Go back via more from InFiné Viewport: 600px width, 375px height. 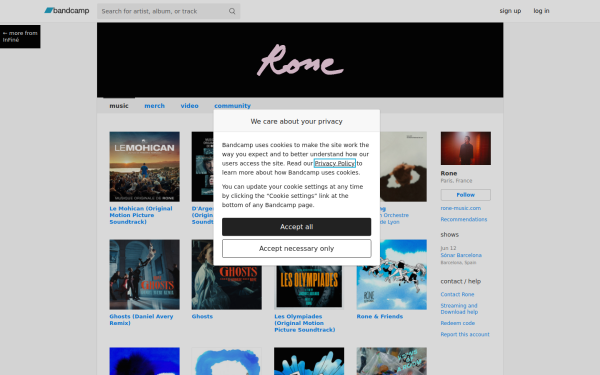(20, 36)
